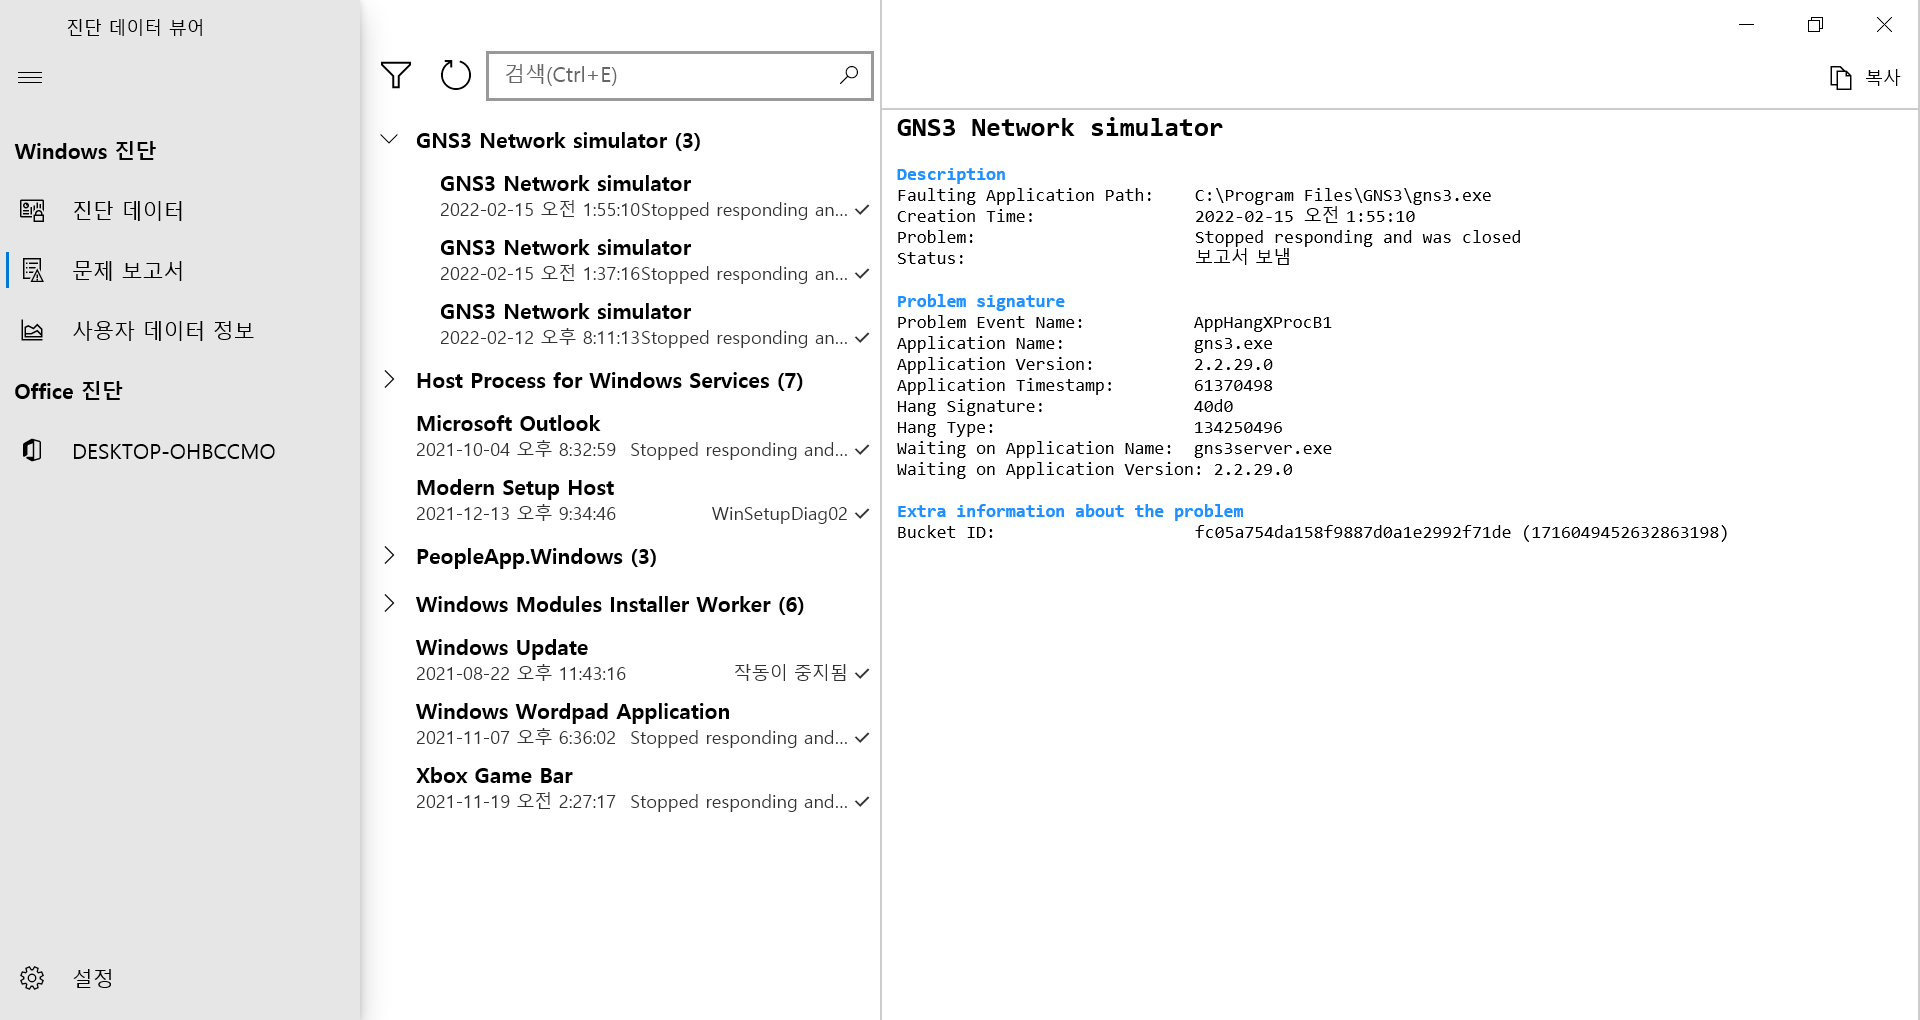Click the Hang Signature value 40d0
Image resolution: width=1920 pixels, height=1020 pixels.
click(x=1213, y=406)
